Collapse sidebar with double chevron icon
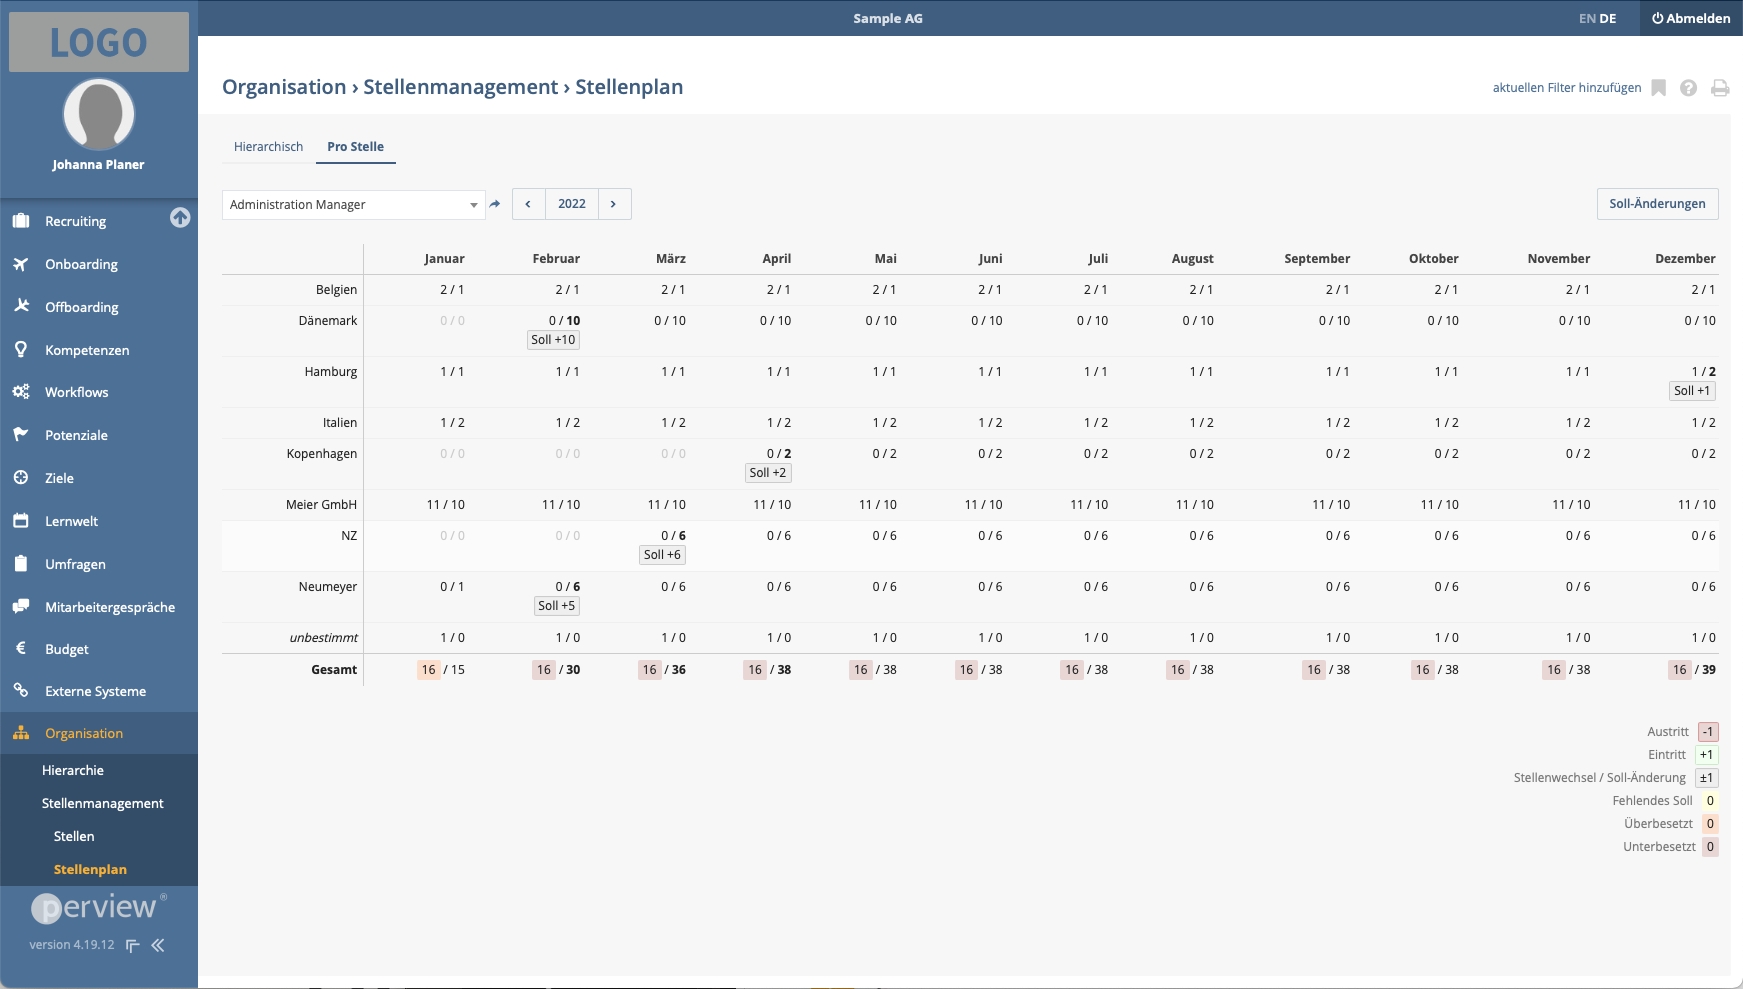The image size is (1743, 989). pyautogui.click(x=158, y=945)
